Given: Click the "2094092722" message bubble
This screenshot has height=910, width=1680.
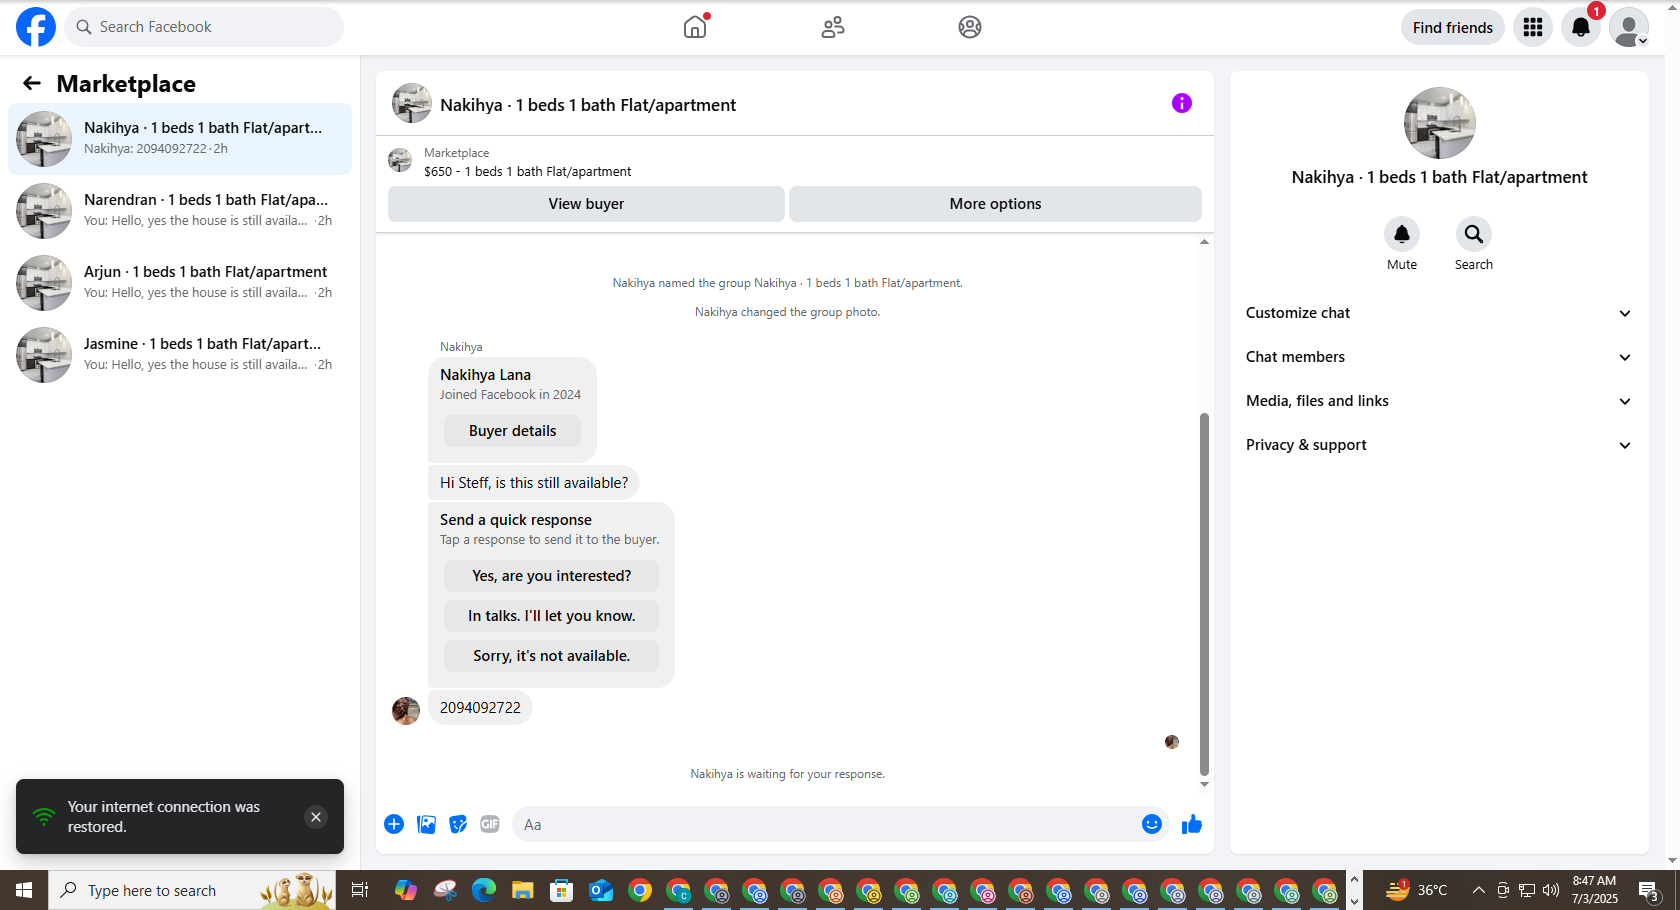Looking at the screenshot, I should point(480,707).
